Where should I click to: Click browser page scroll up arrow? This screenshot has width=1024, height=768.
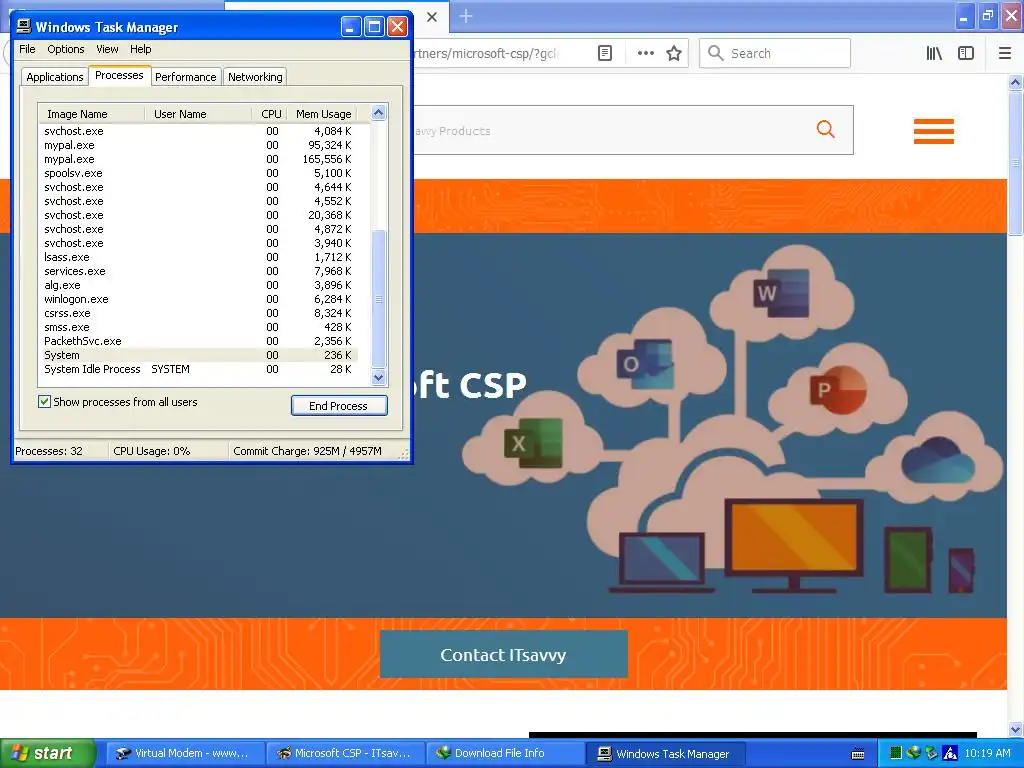point(1015,82)
